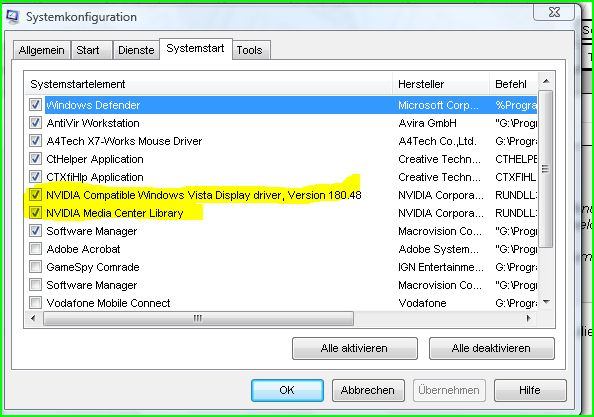Image resolution: width=594 pixels, height=417 pixels.
Task: Uncheck NVIDIA Compatible Windows Vista Display driver
Action: 35,195
